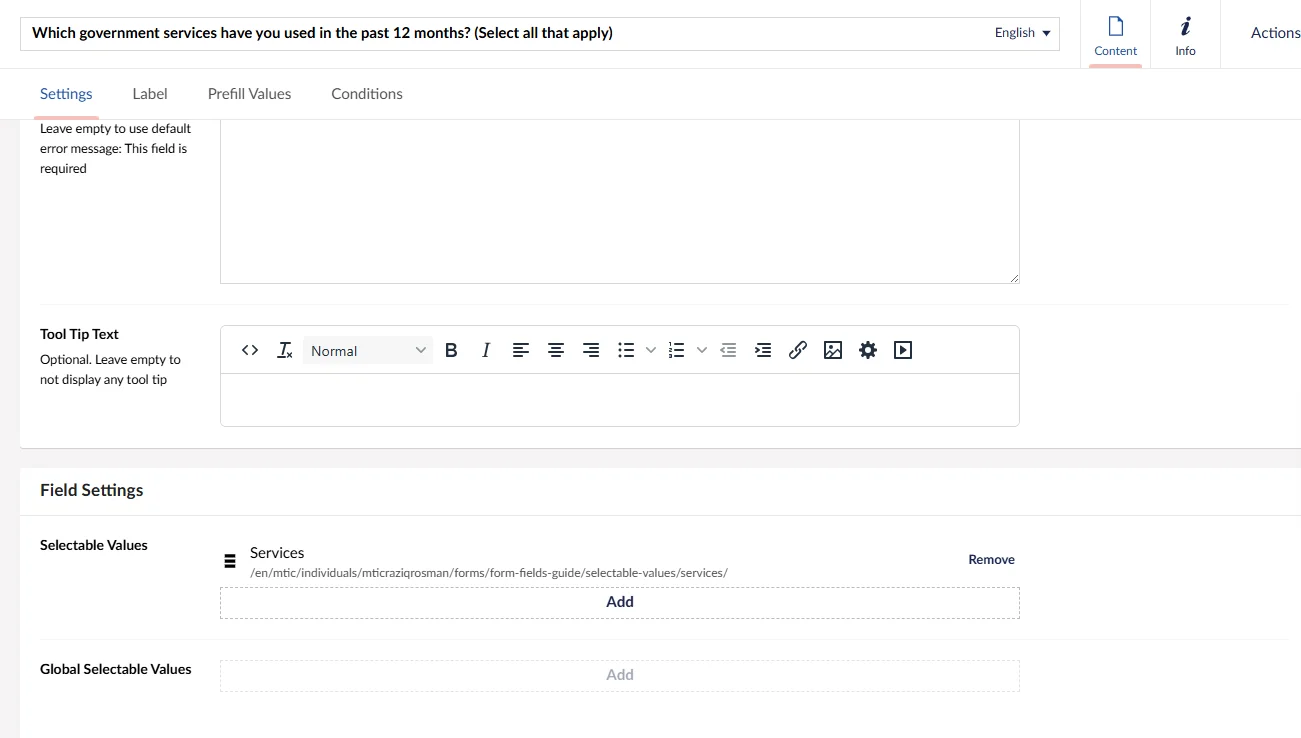The image size is (1301, 738).
Task: Remove the Services selectable value
Action: tap(991, 560)
